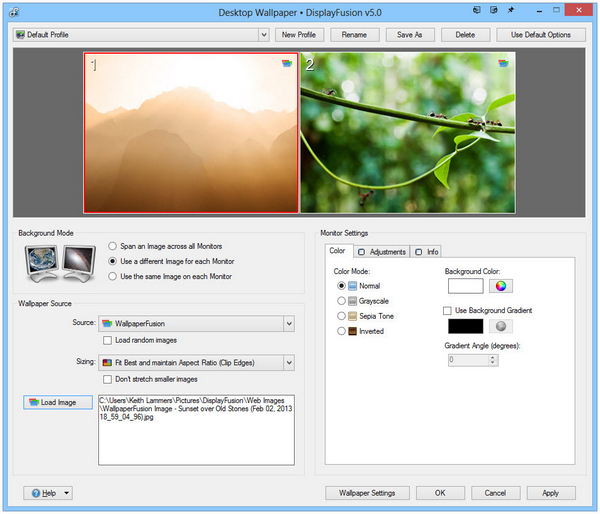Screen dimensions: 600x514
Task: Click WallpaperFusion icon on monitor 1 preview
Action: click(287, 63)
